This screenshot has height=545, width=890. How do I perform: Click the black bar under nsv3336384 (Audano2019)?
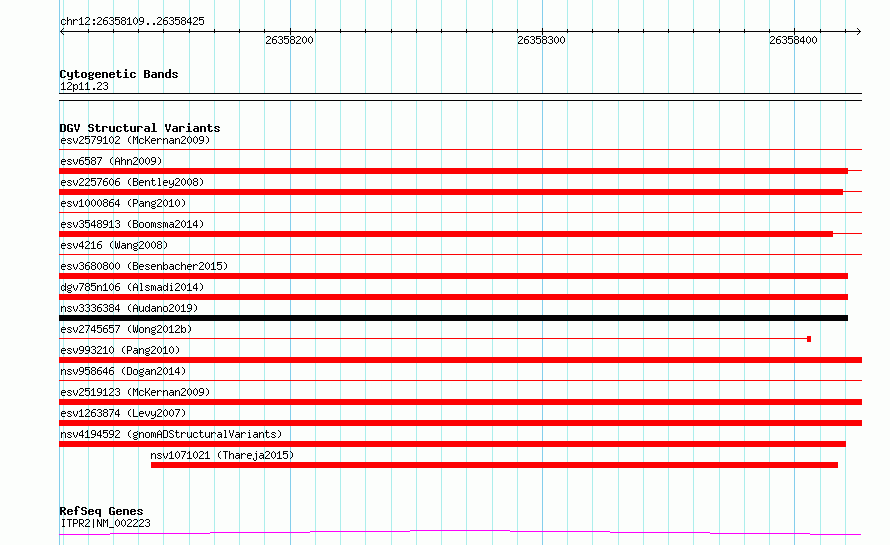[454, 318]
